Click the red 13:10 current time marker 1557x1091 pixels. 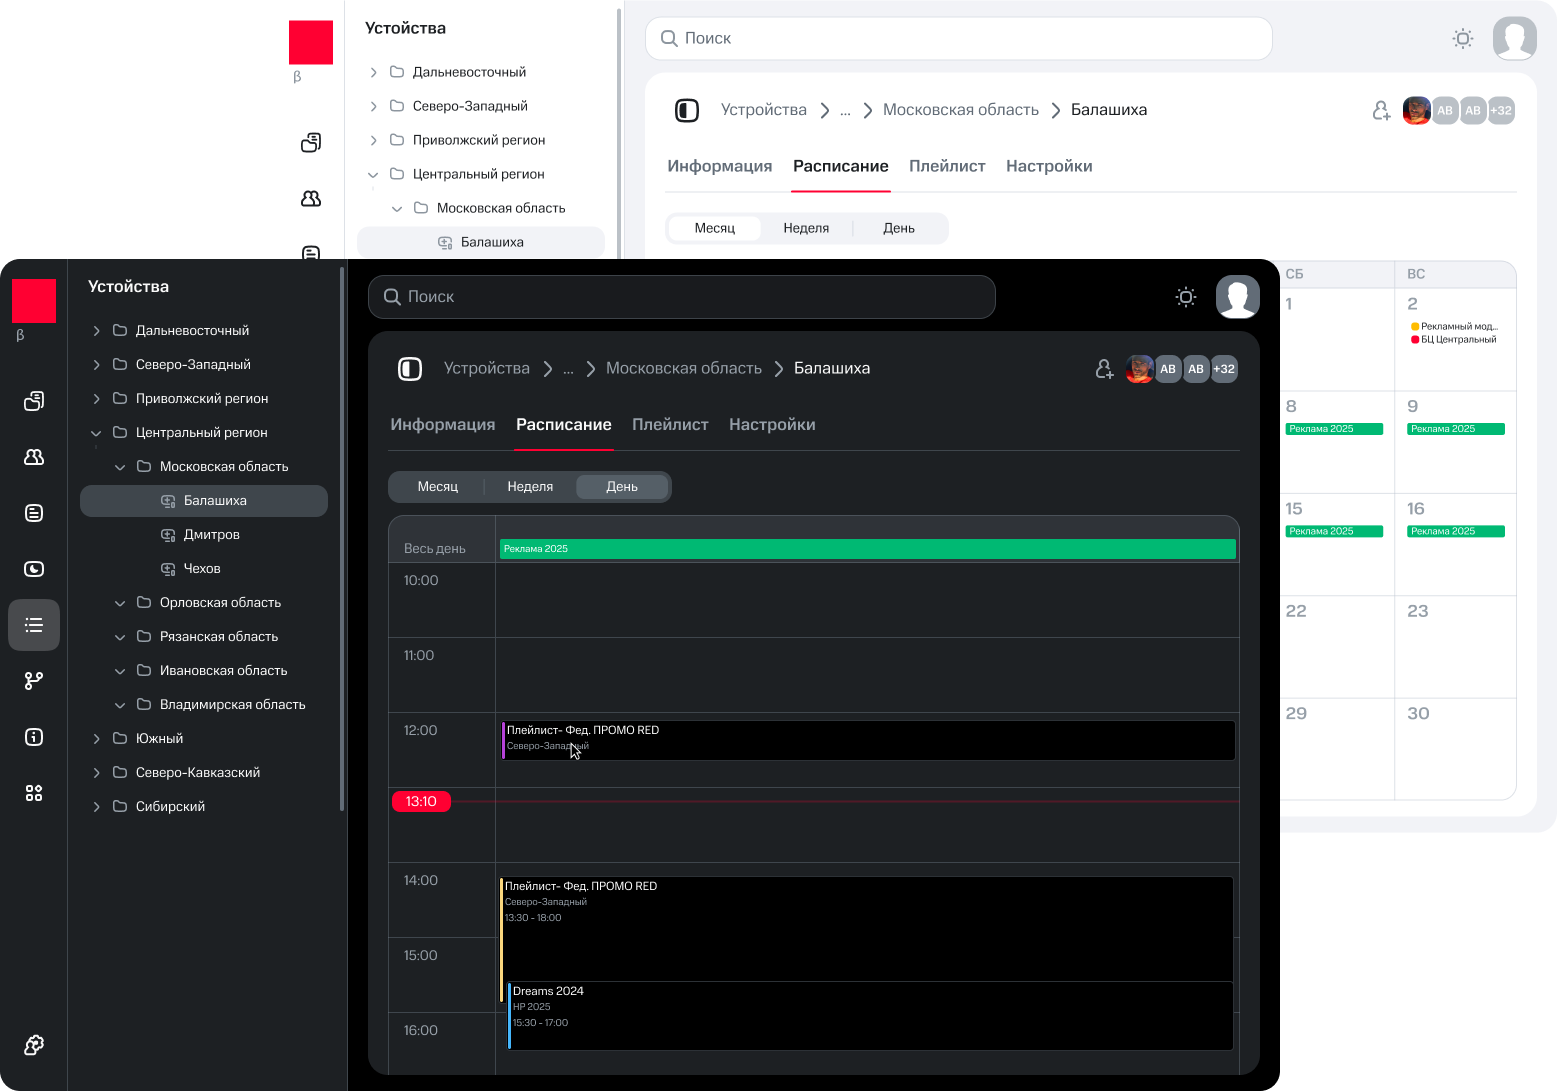click(421, 802)
